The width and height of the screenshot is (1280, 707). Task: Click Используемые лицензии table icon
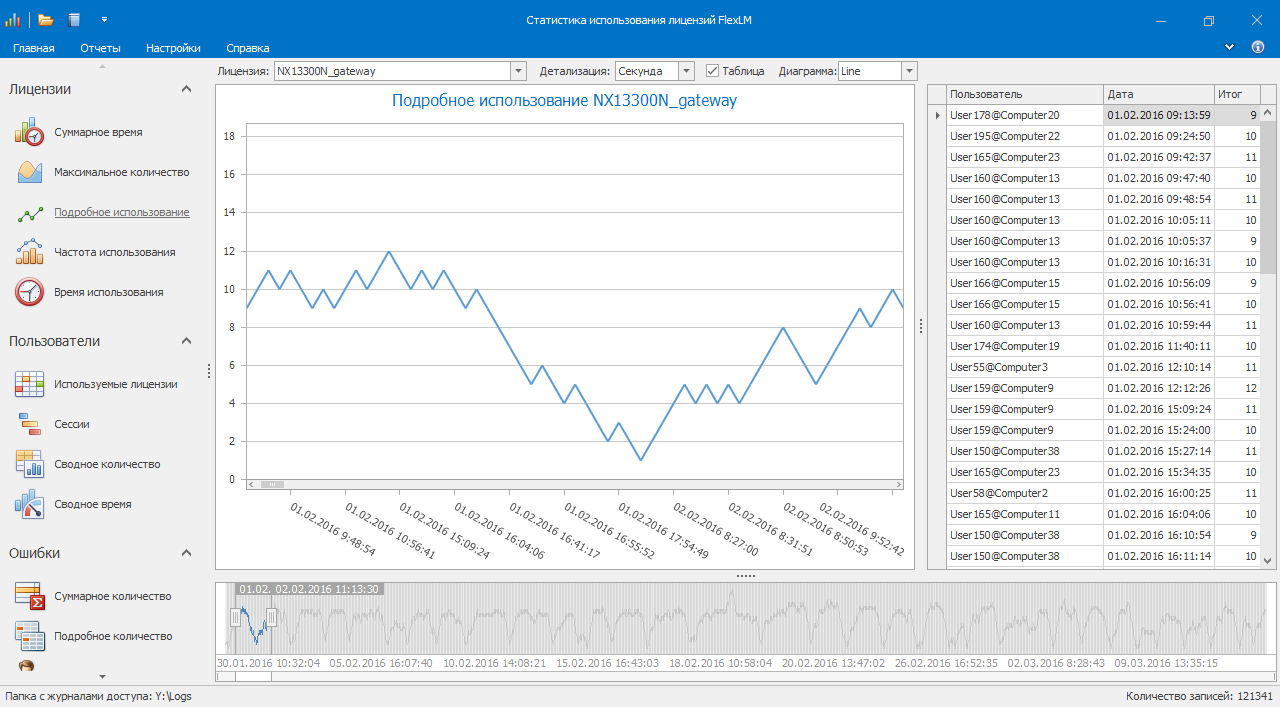tap(30, 384)
